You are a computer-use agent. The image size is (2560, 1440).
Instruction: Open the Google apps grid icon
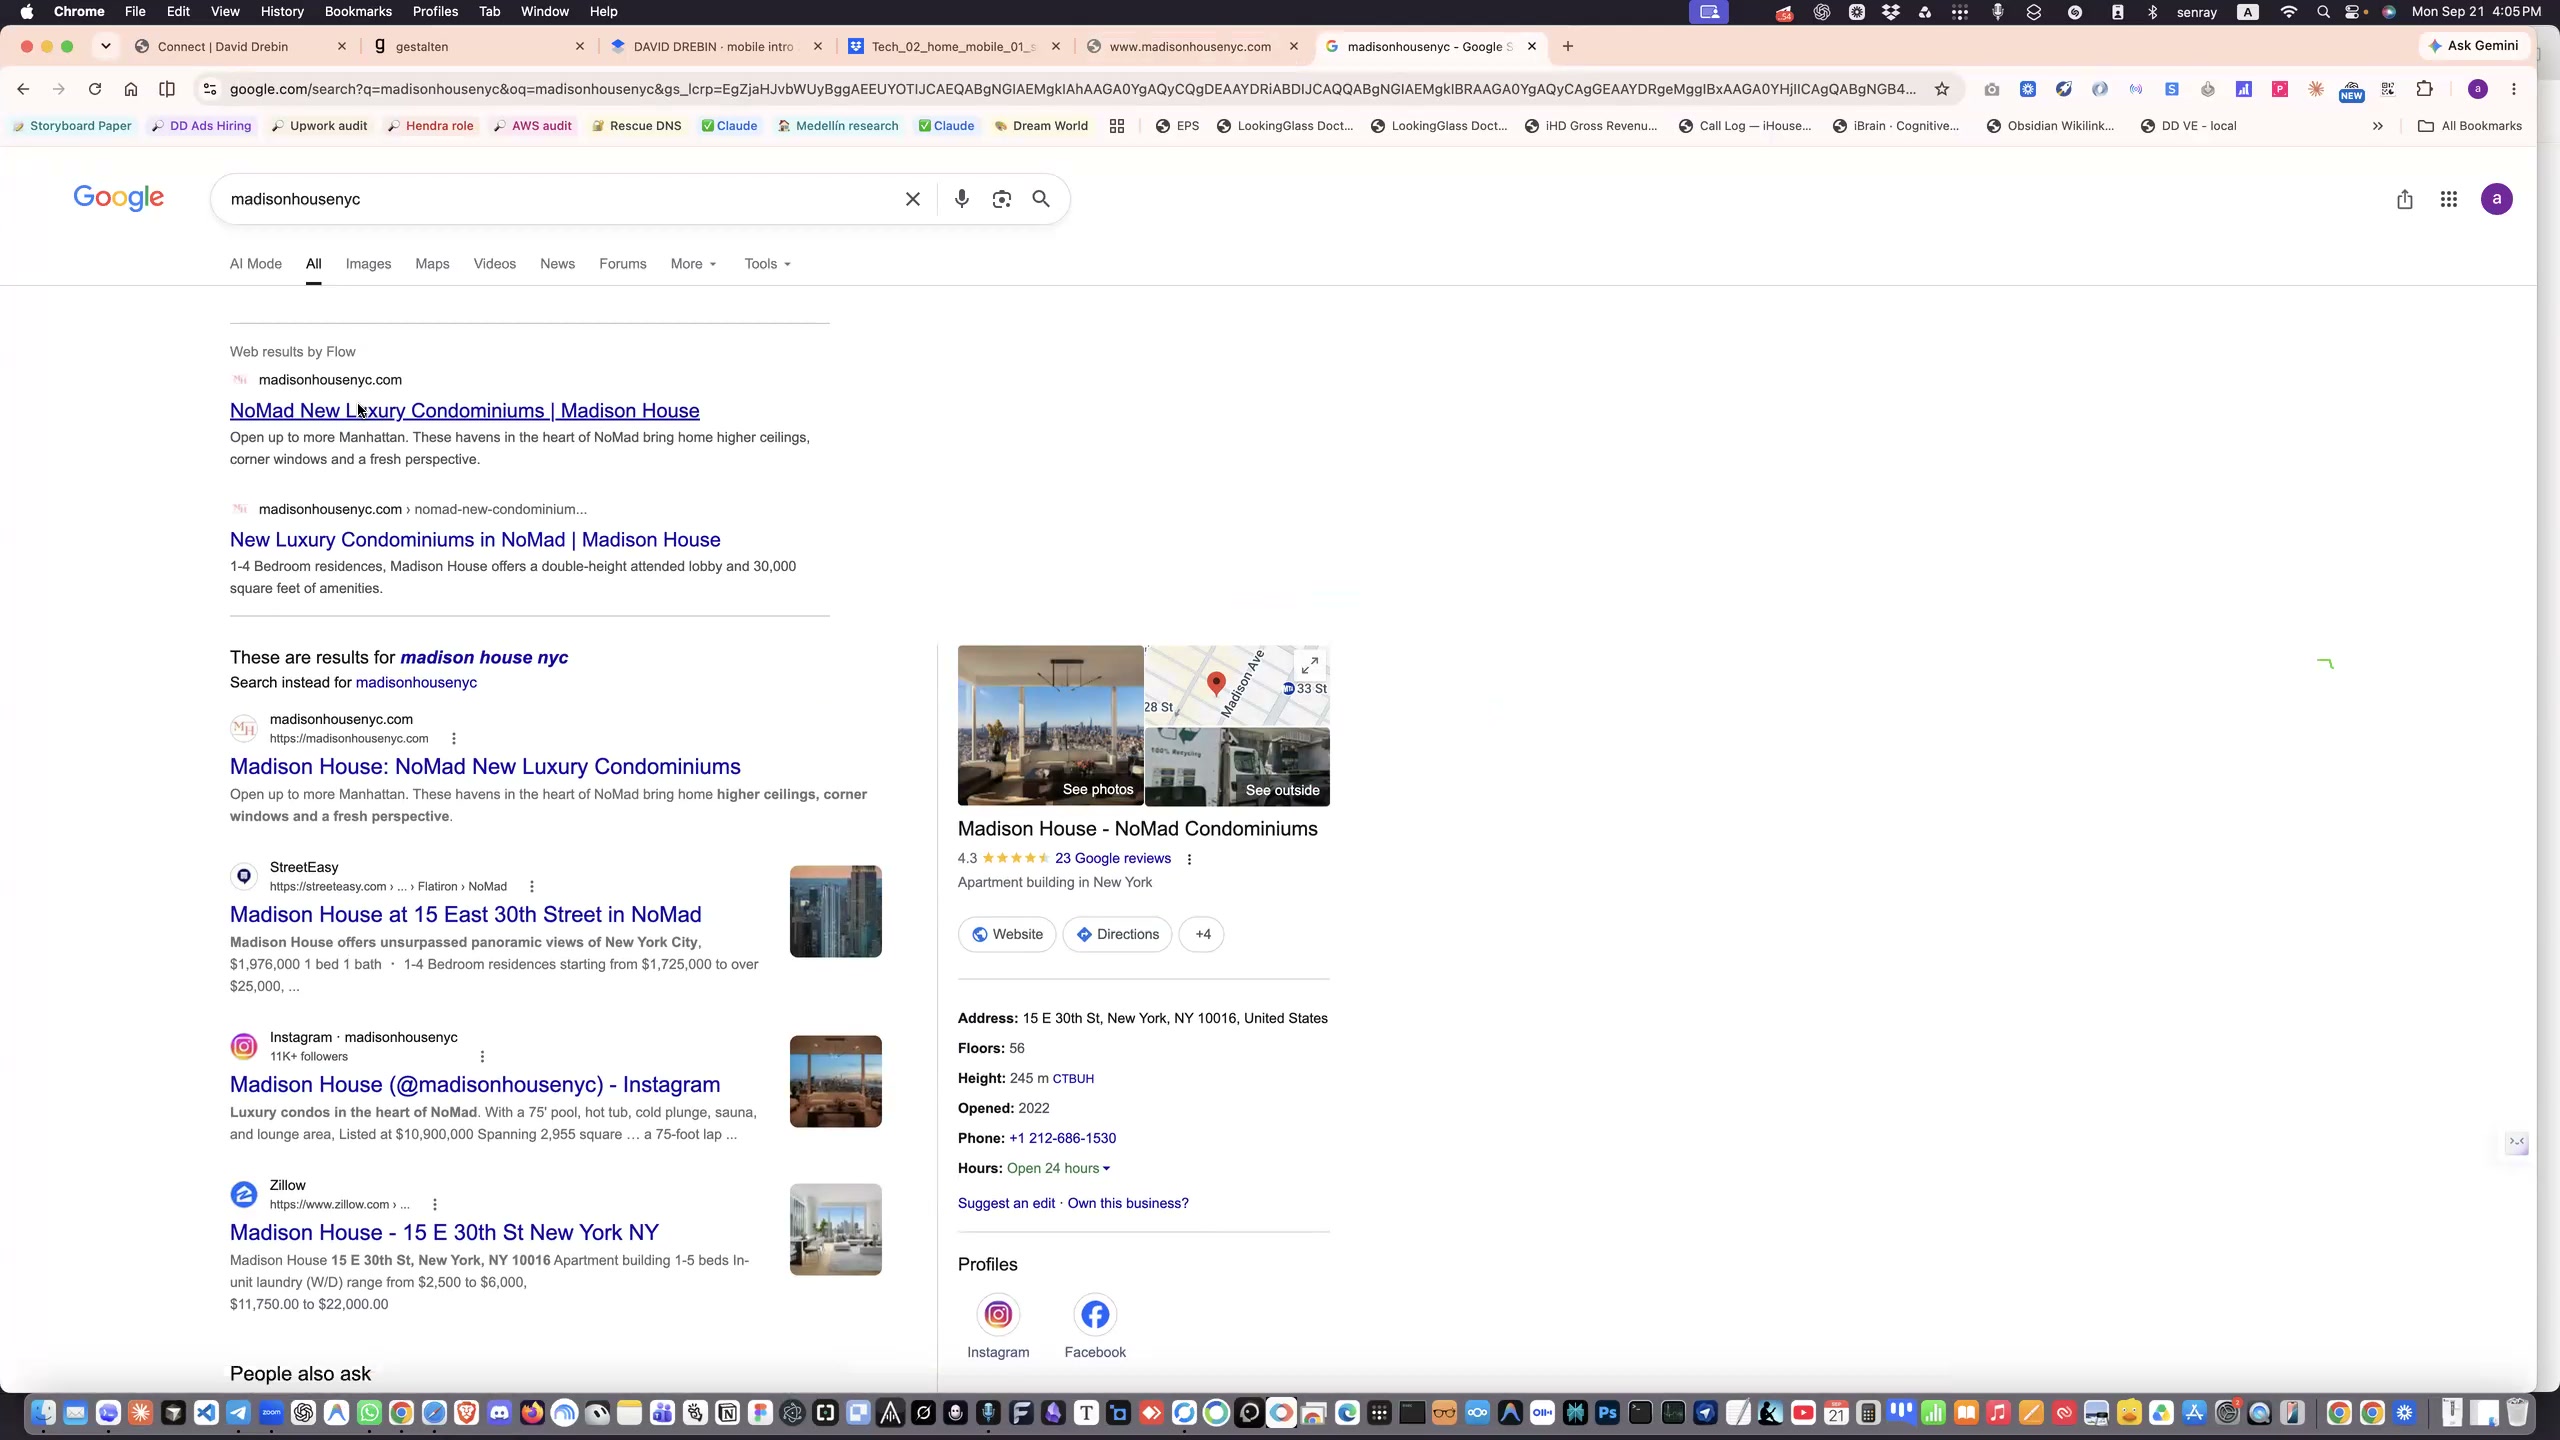pos(2448,199)
